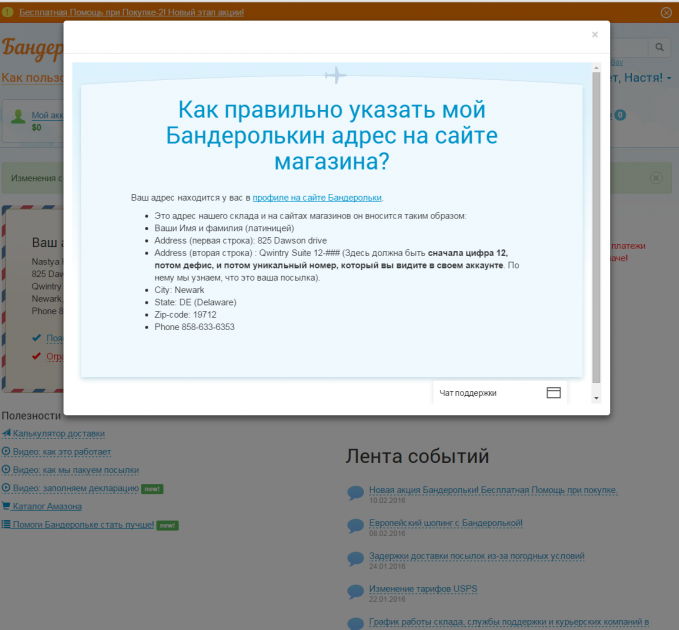The height and width of the screenshot is (630, 679).
Task: Close the modal dialog with the × button
Action: pos(595,35)
